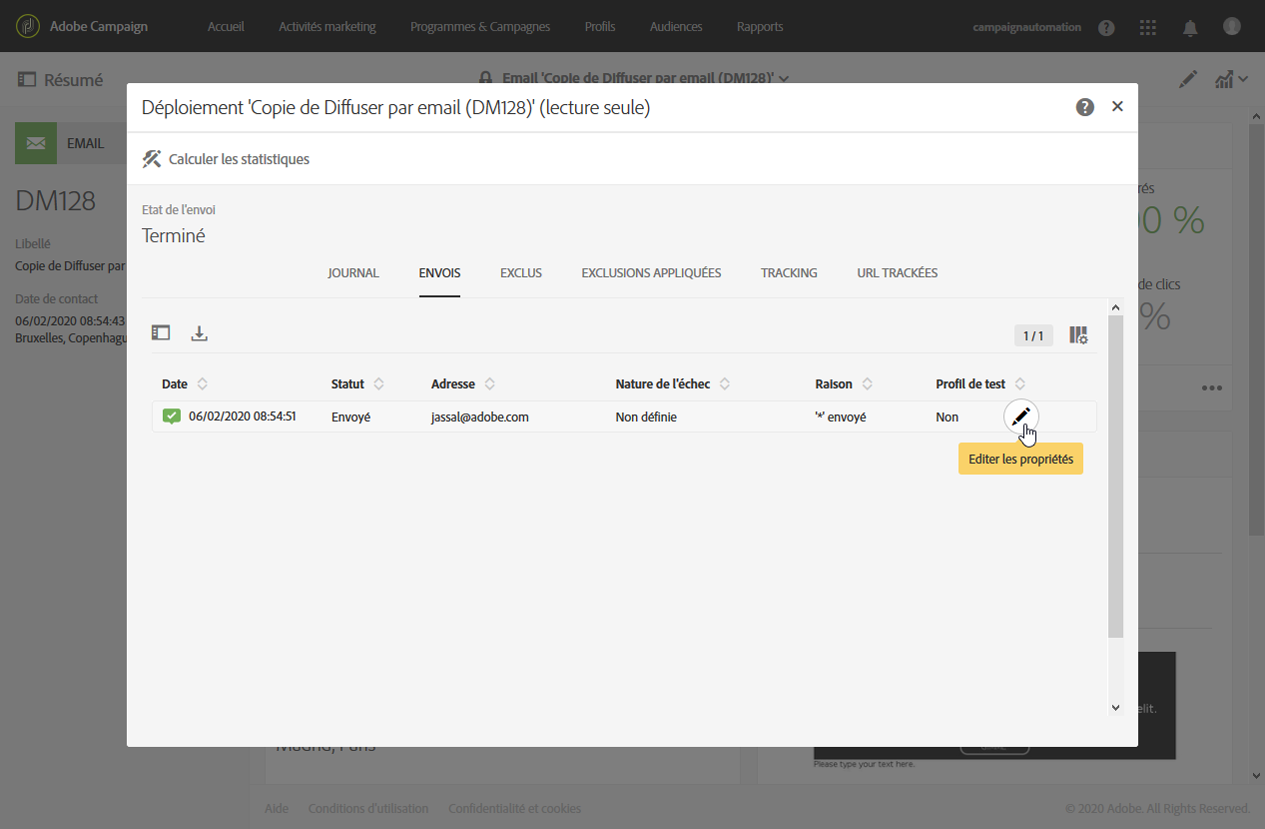Open the URL TRACKÉES tab

(x=897, y=273)
